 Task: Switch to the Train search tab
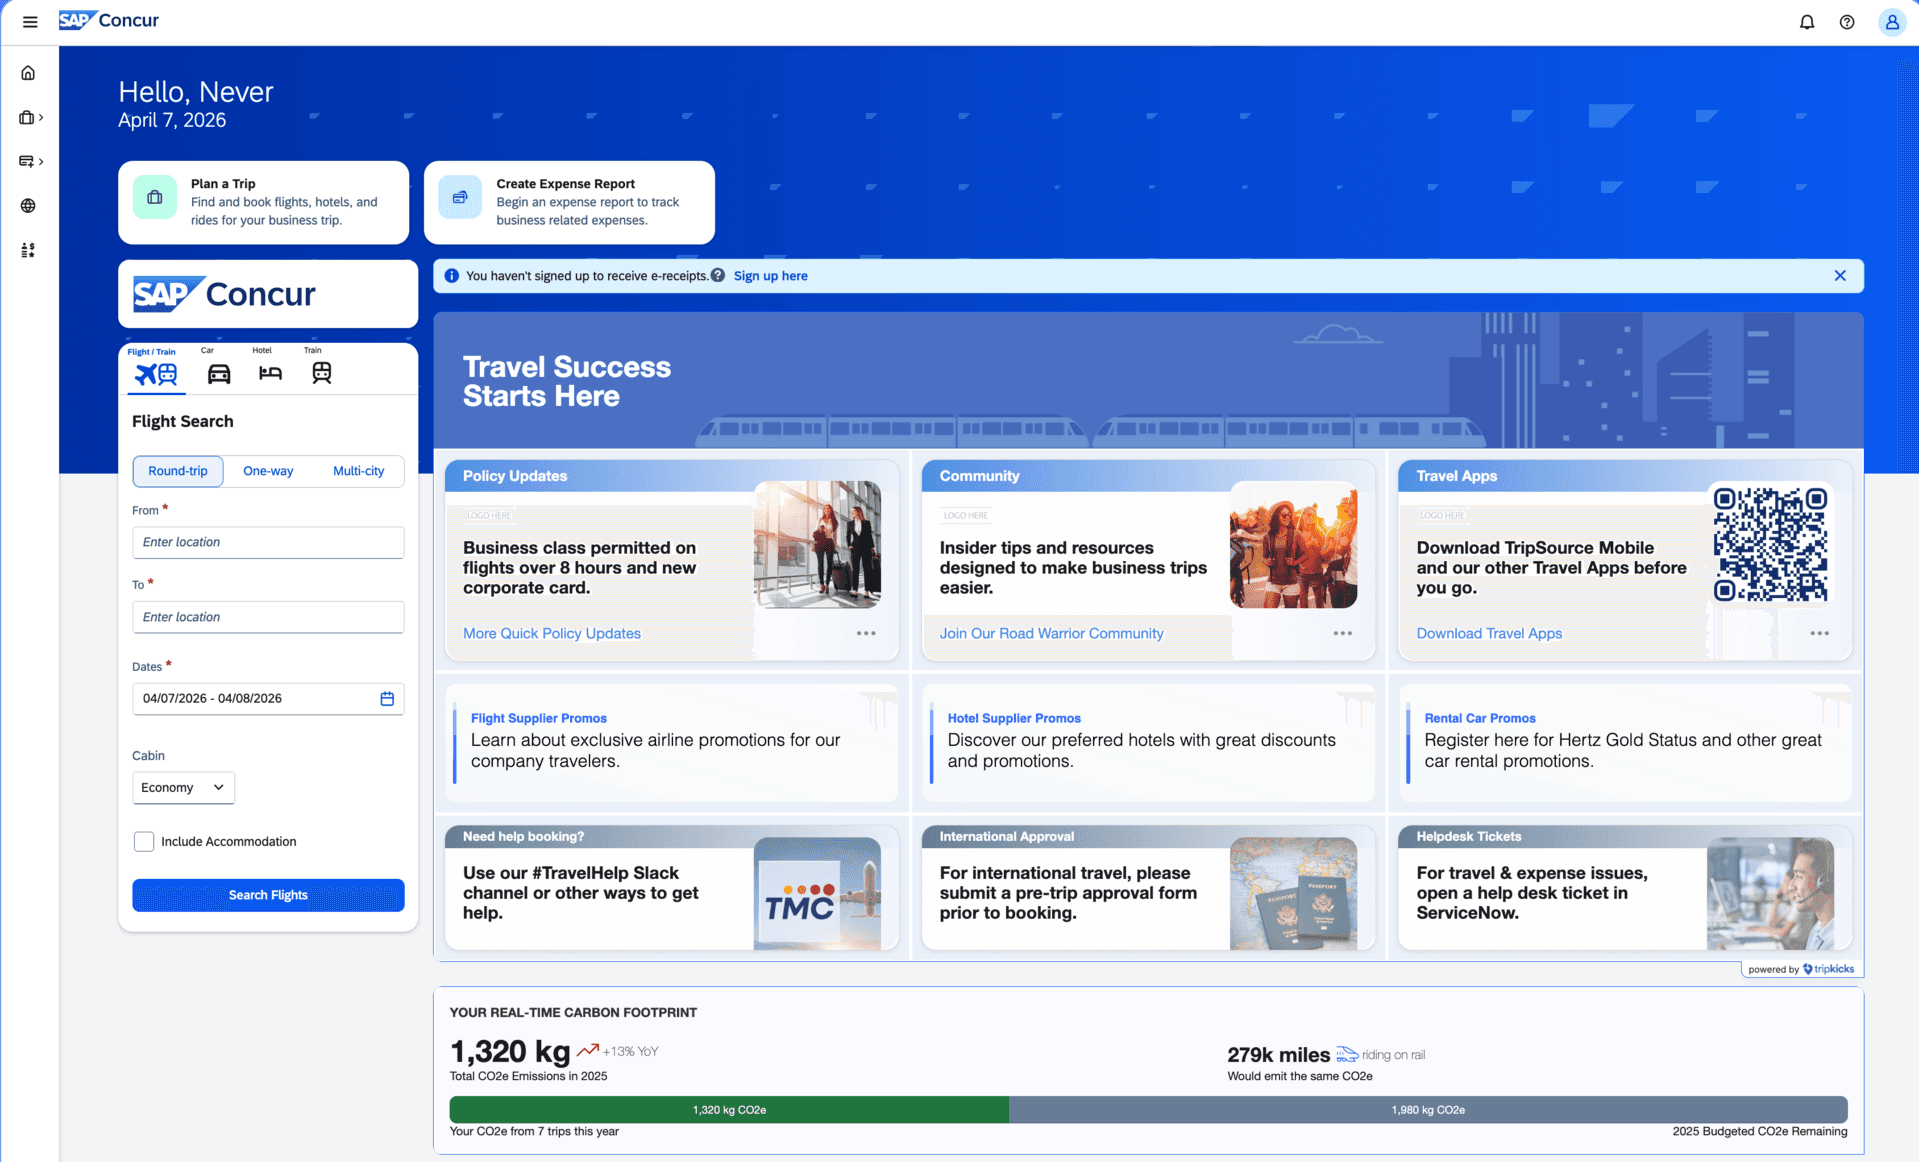coord(321,367)
